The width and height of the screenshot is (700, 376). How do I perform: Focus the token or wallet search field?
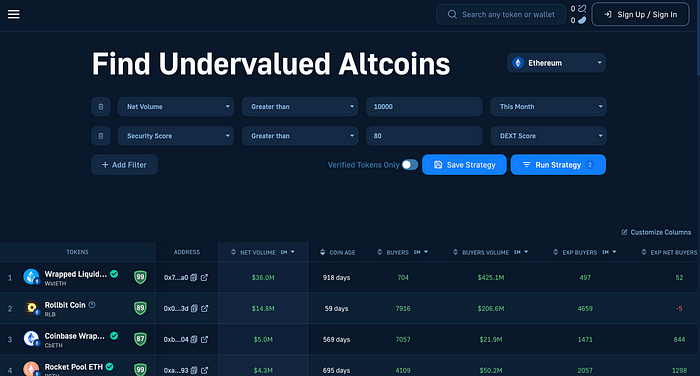tap(501, 14)
